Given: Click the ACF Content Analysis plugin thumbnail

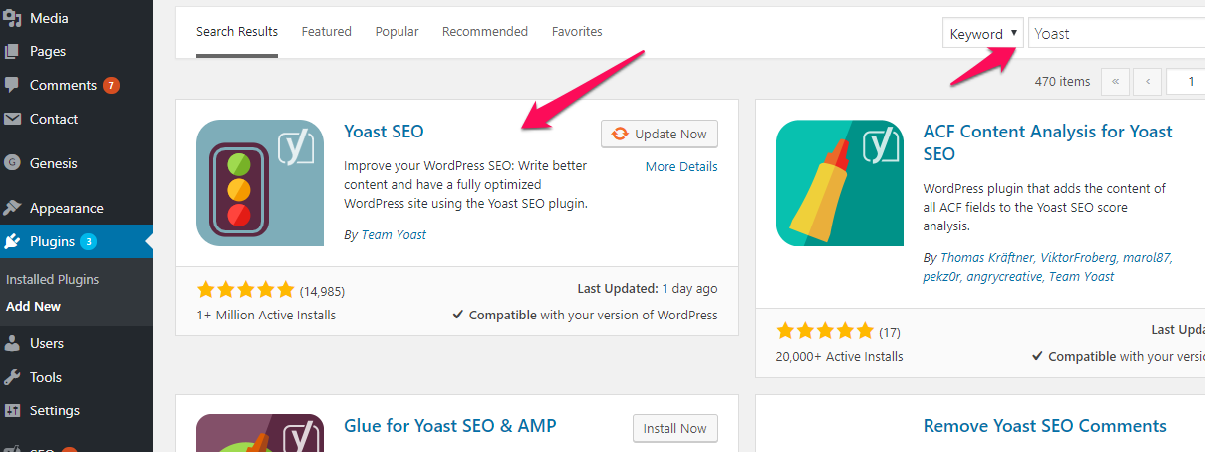Looking at the screenshot, I should [x=840, y=183].
